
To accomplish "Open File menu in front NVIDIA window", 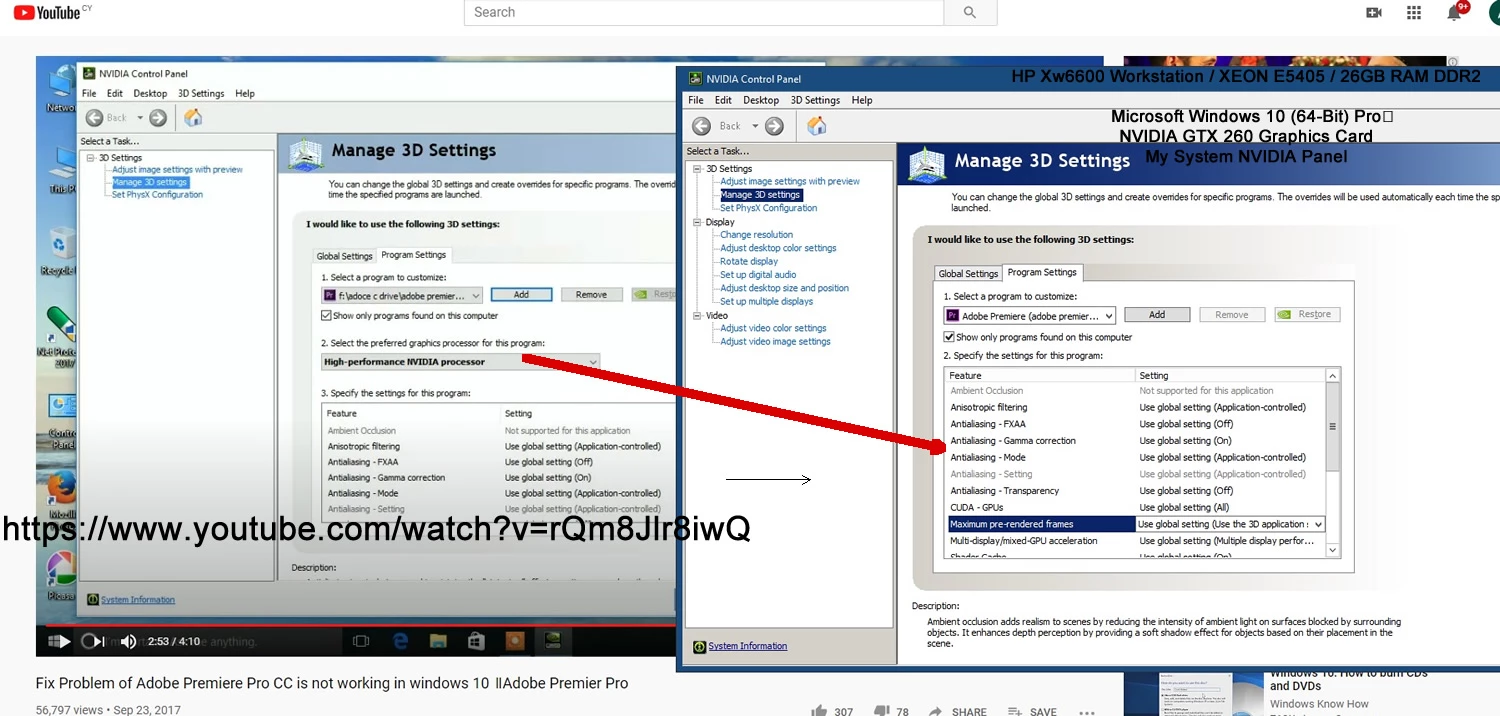I will pos(696,100).
